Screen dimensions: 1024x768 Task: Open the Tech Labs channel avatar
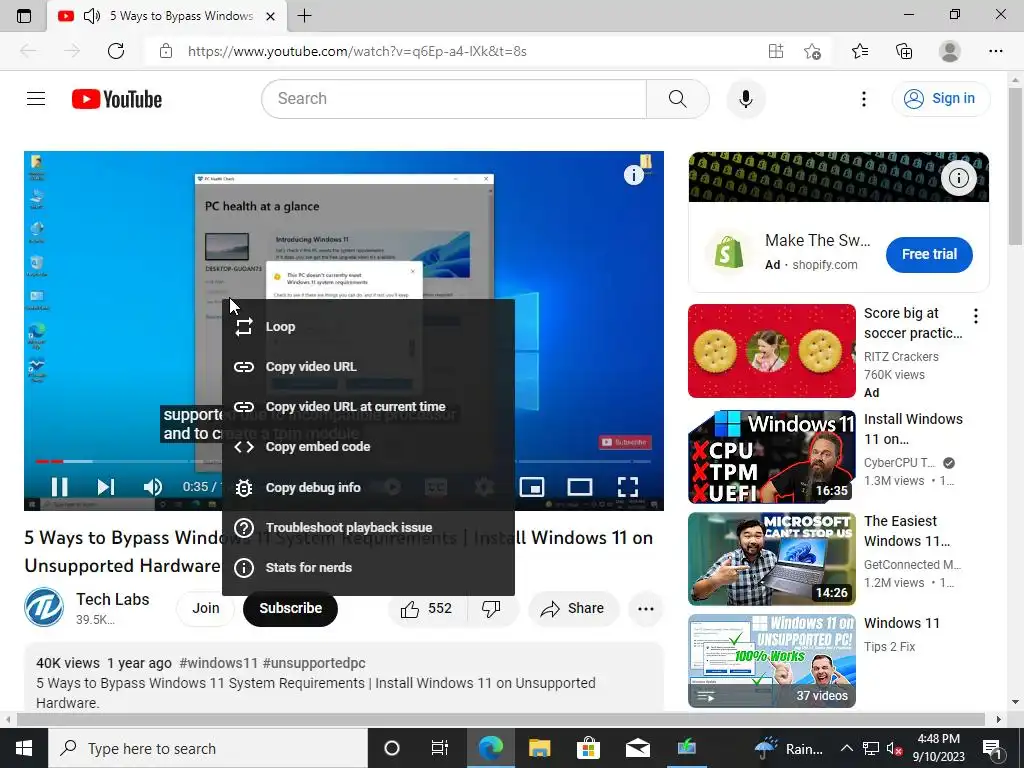pos(44,607)
